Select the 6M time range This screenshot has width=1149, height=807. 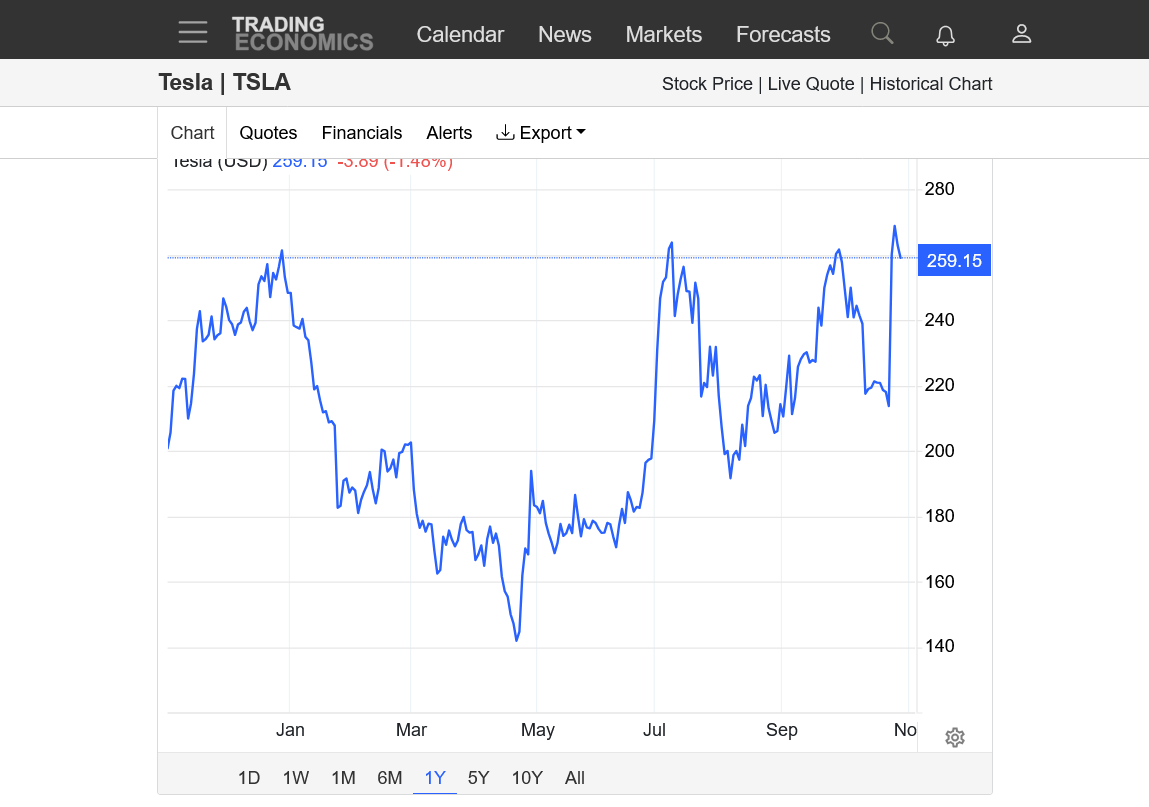click(x=390, y=778)
